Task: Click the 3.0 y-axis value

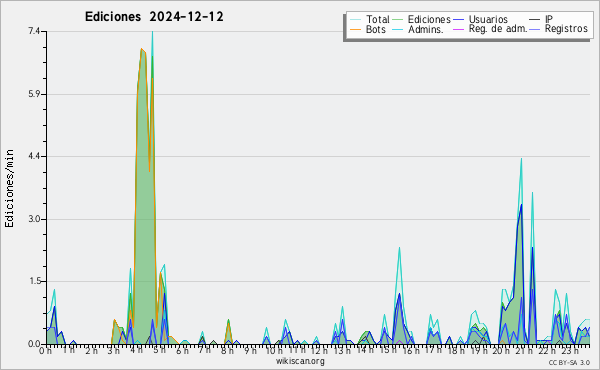Action: tap(34, 219)
